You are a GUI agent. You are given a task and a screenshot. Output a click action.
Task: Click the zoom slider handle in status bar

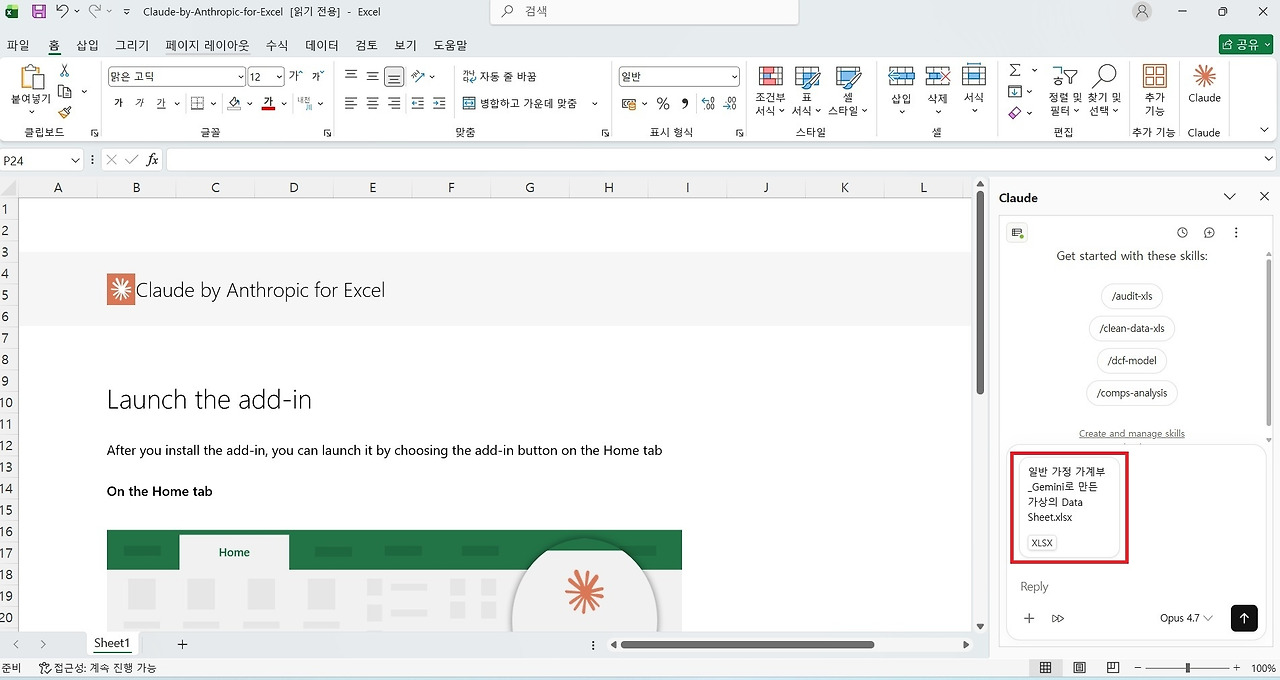[x=1187, y=668]
